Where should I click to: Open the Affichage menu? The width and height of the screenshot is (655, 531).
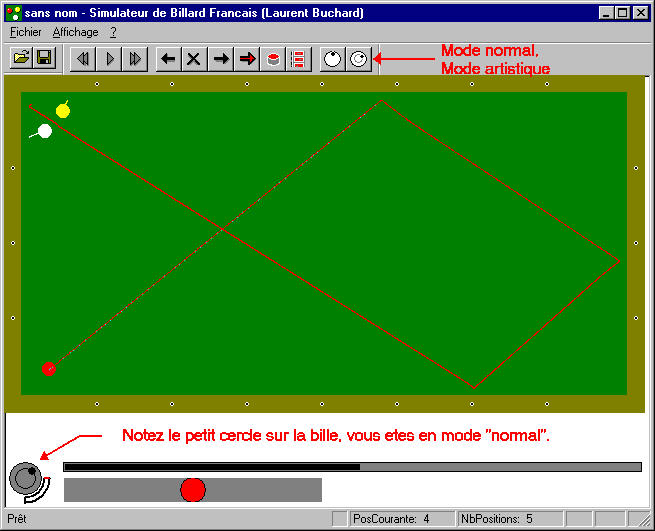(x=75, y=32)
